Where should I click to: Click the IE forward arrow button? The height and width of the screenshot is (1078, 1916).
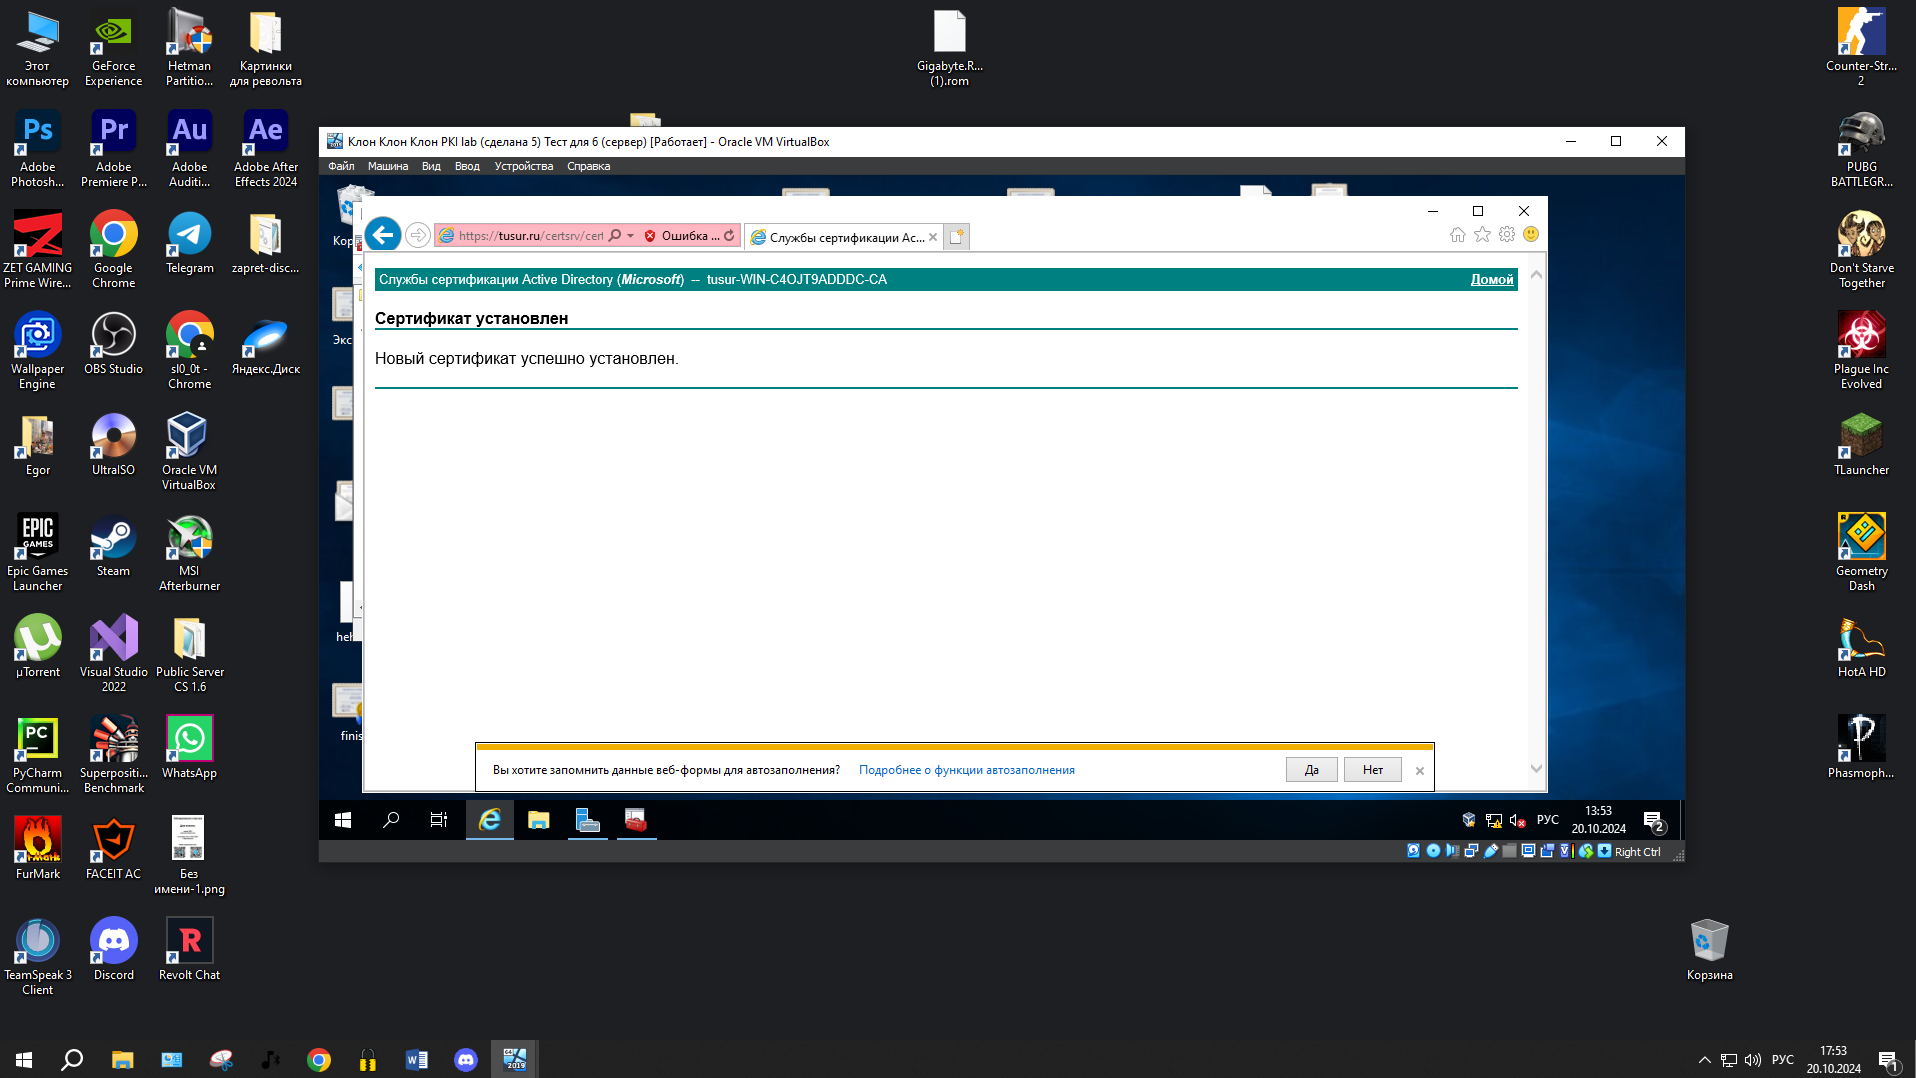click(418, 235)
